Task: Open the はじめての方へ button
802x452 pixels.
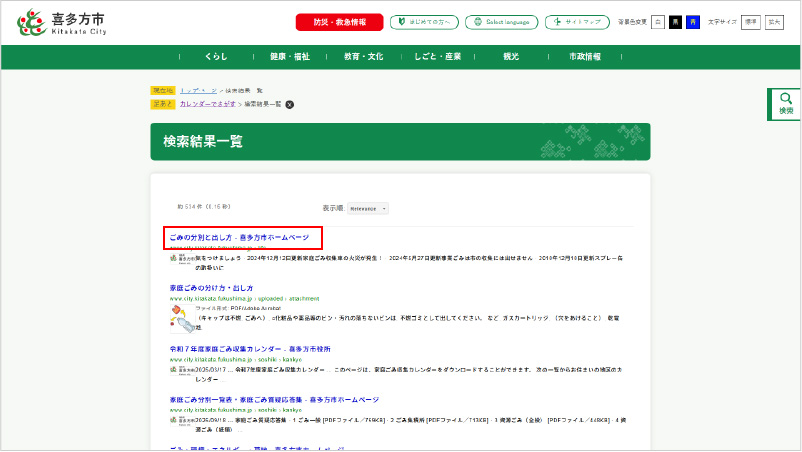Action: tap(424, 22)
